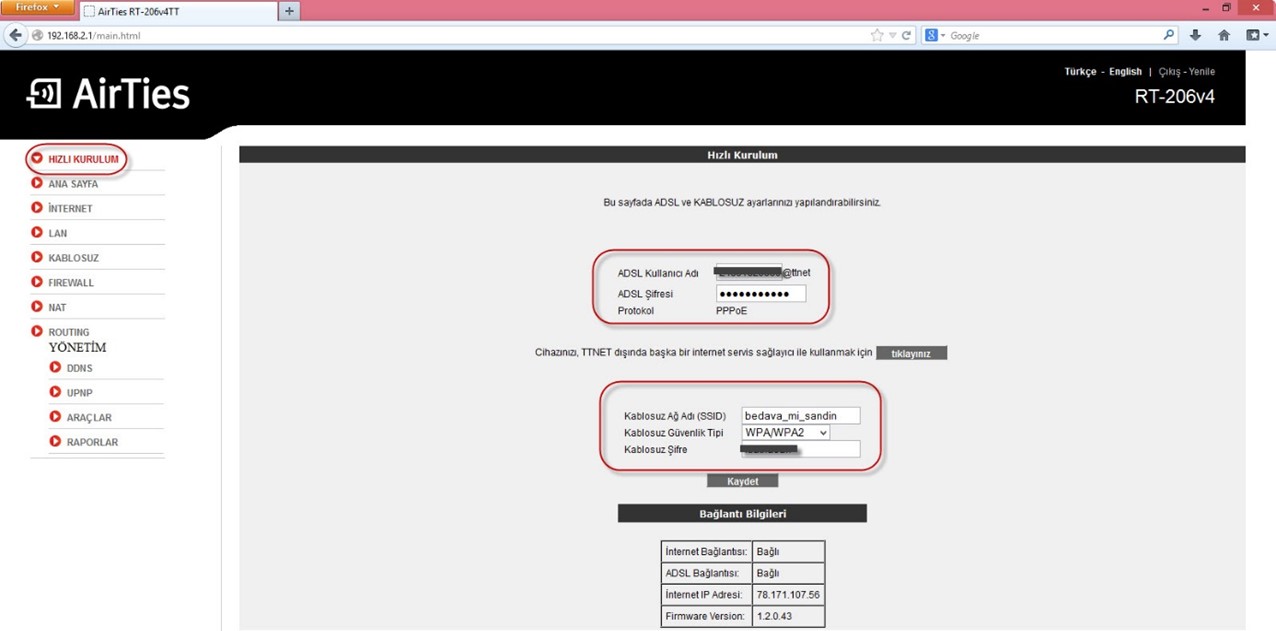The width and height of the screenshot is (1276, 631).
Task: Open the KABLOSUZ menu section
Action: (73, 258)
